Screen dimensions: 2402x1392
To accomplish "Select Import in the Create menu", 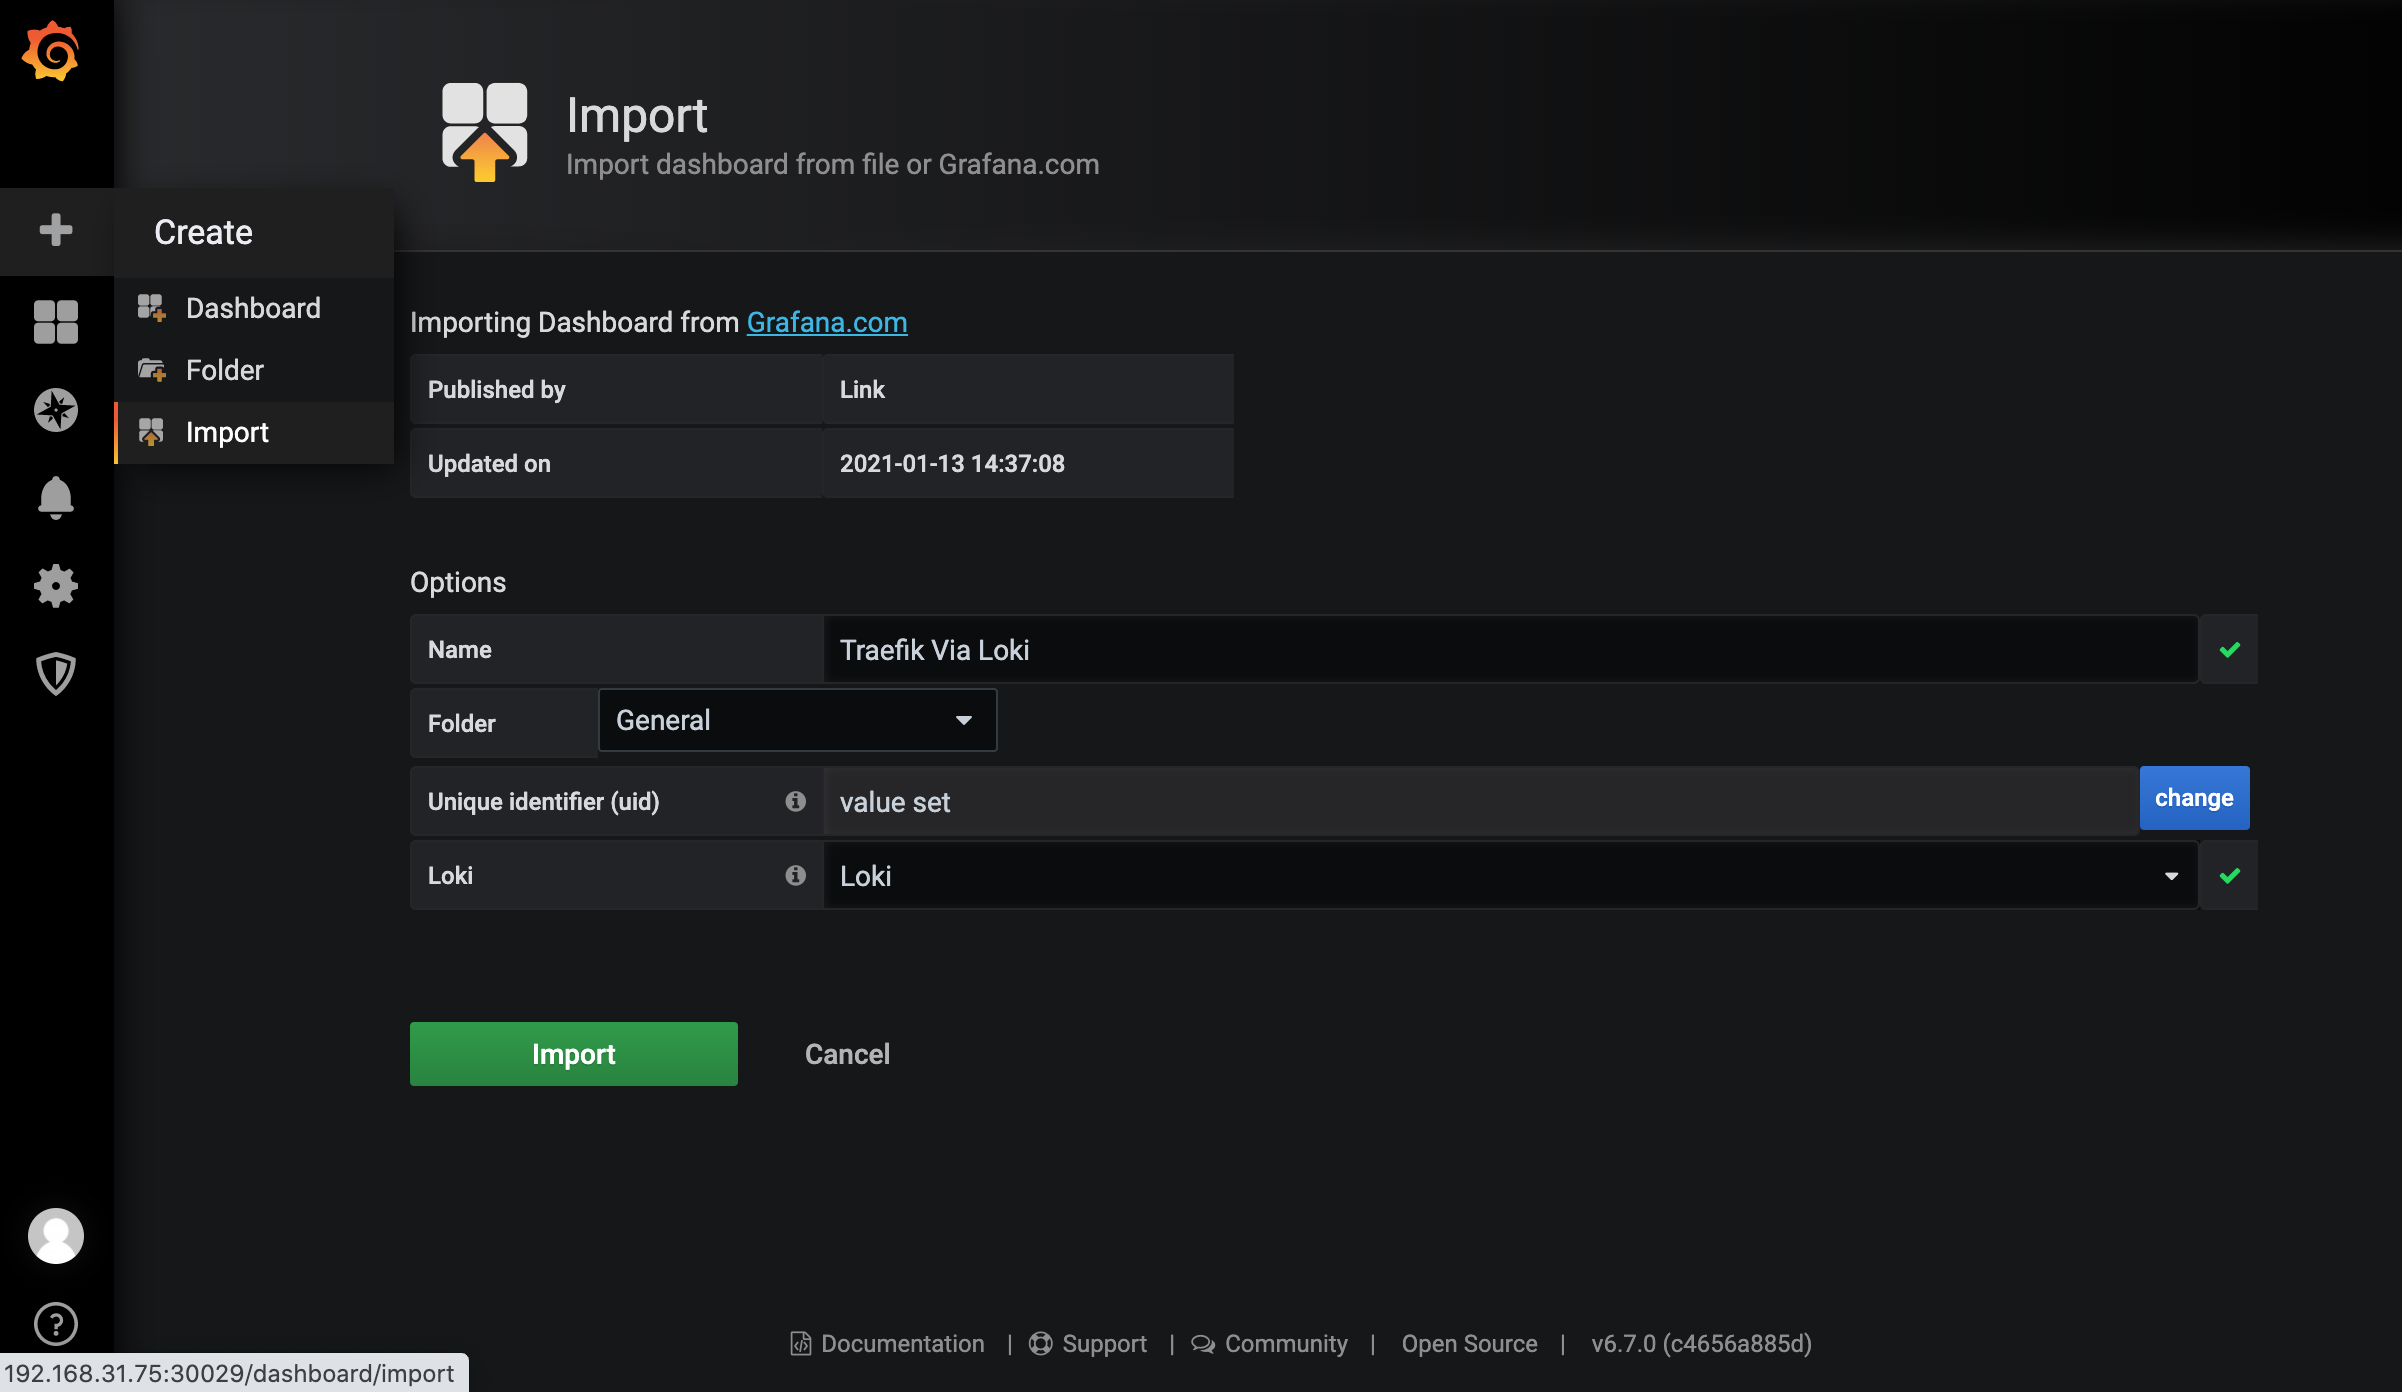I will tap(227, 432).
